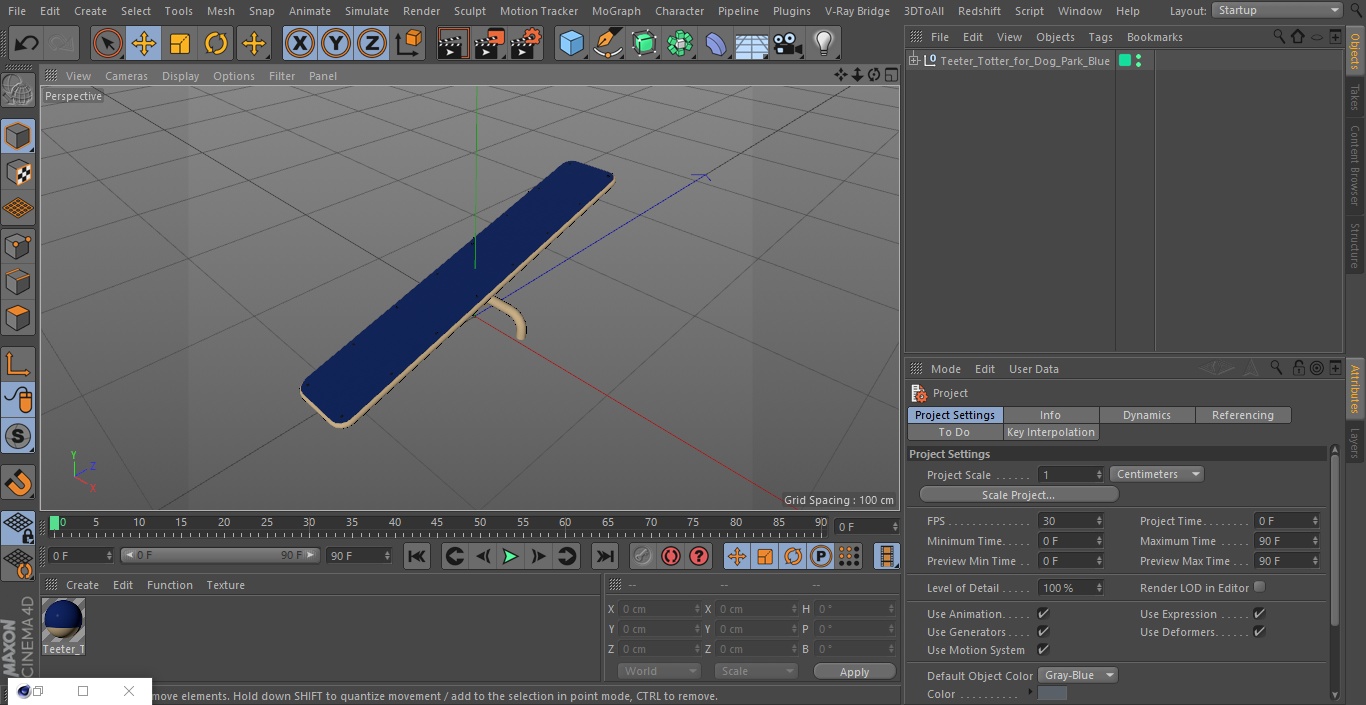Open the Spline Pen tool
Screen dimensions: 1366x705
coord(608,43)
